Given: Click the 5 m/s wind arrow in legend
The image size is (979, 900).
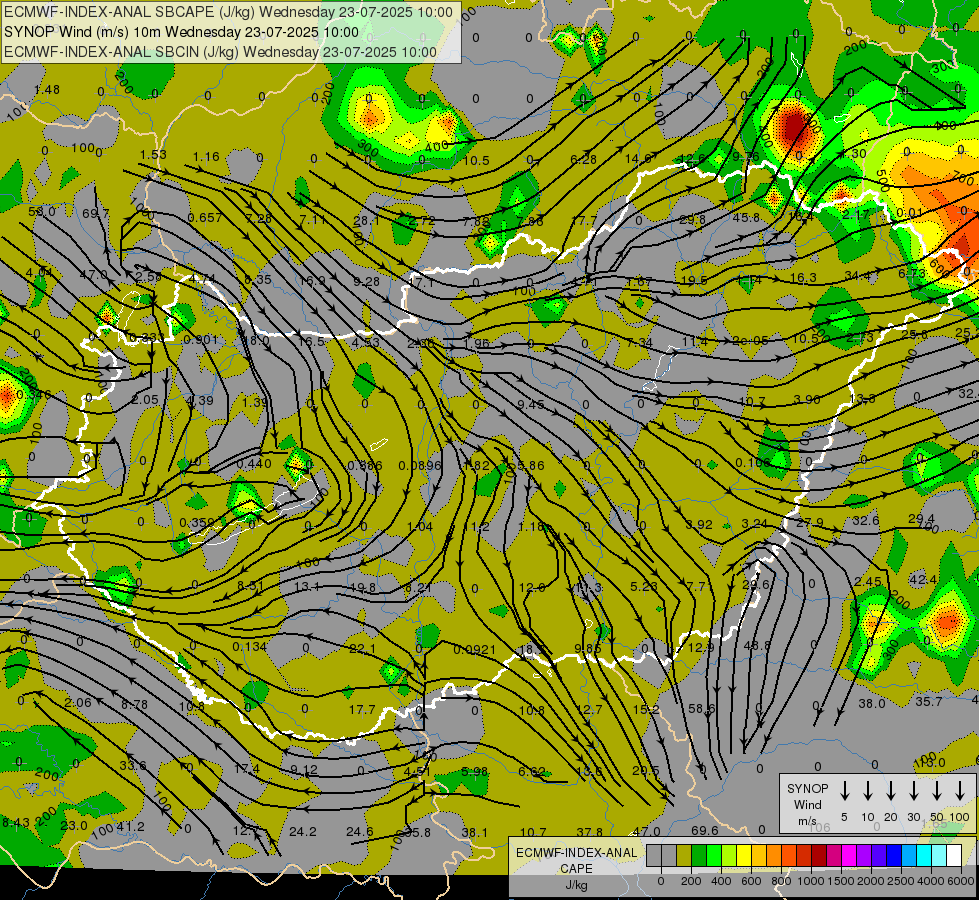Looking at the screenshot, I should click(x=844, y=791).
